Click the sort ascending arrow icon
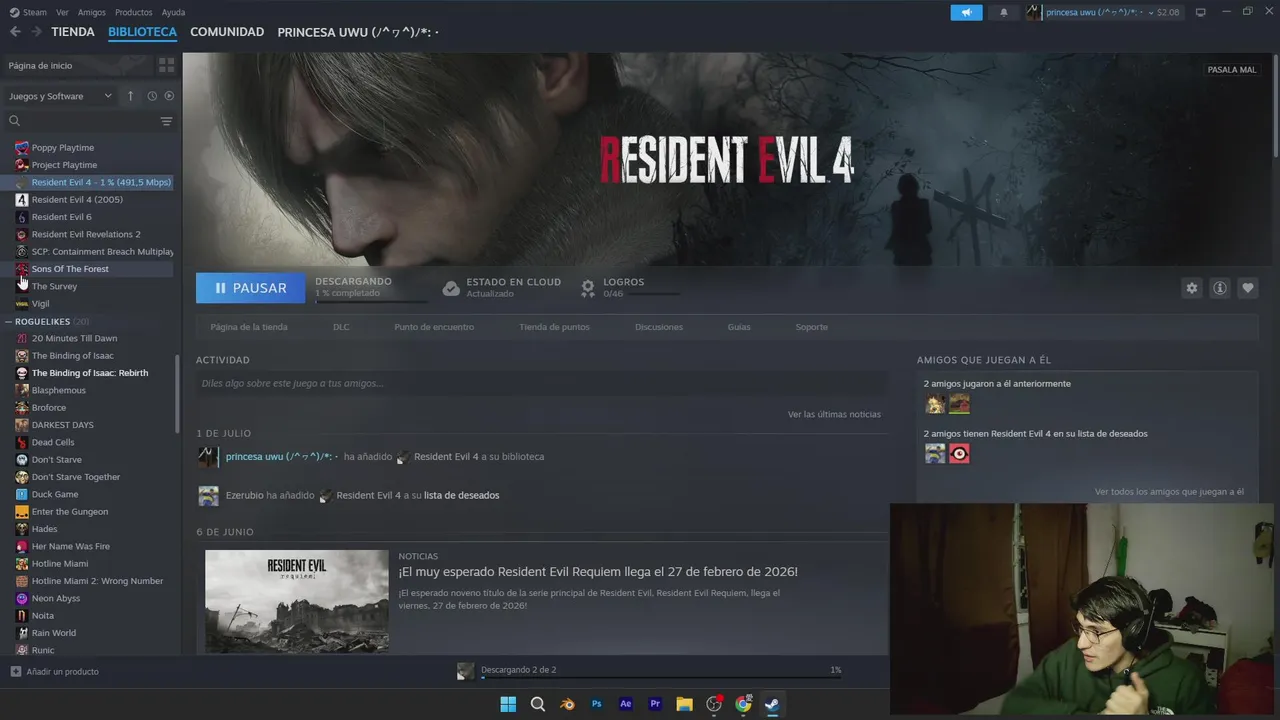Viewport: 1280px width, 720px height. [x=130, y=96]
